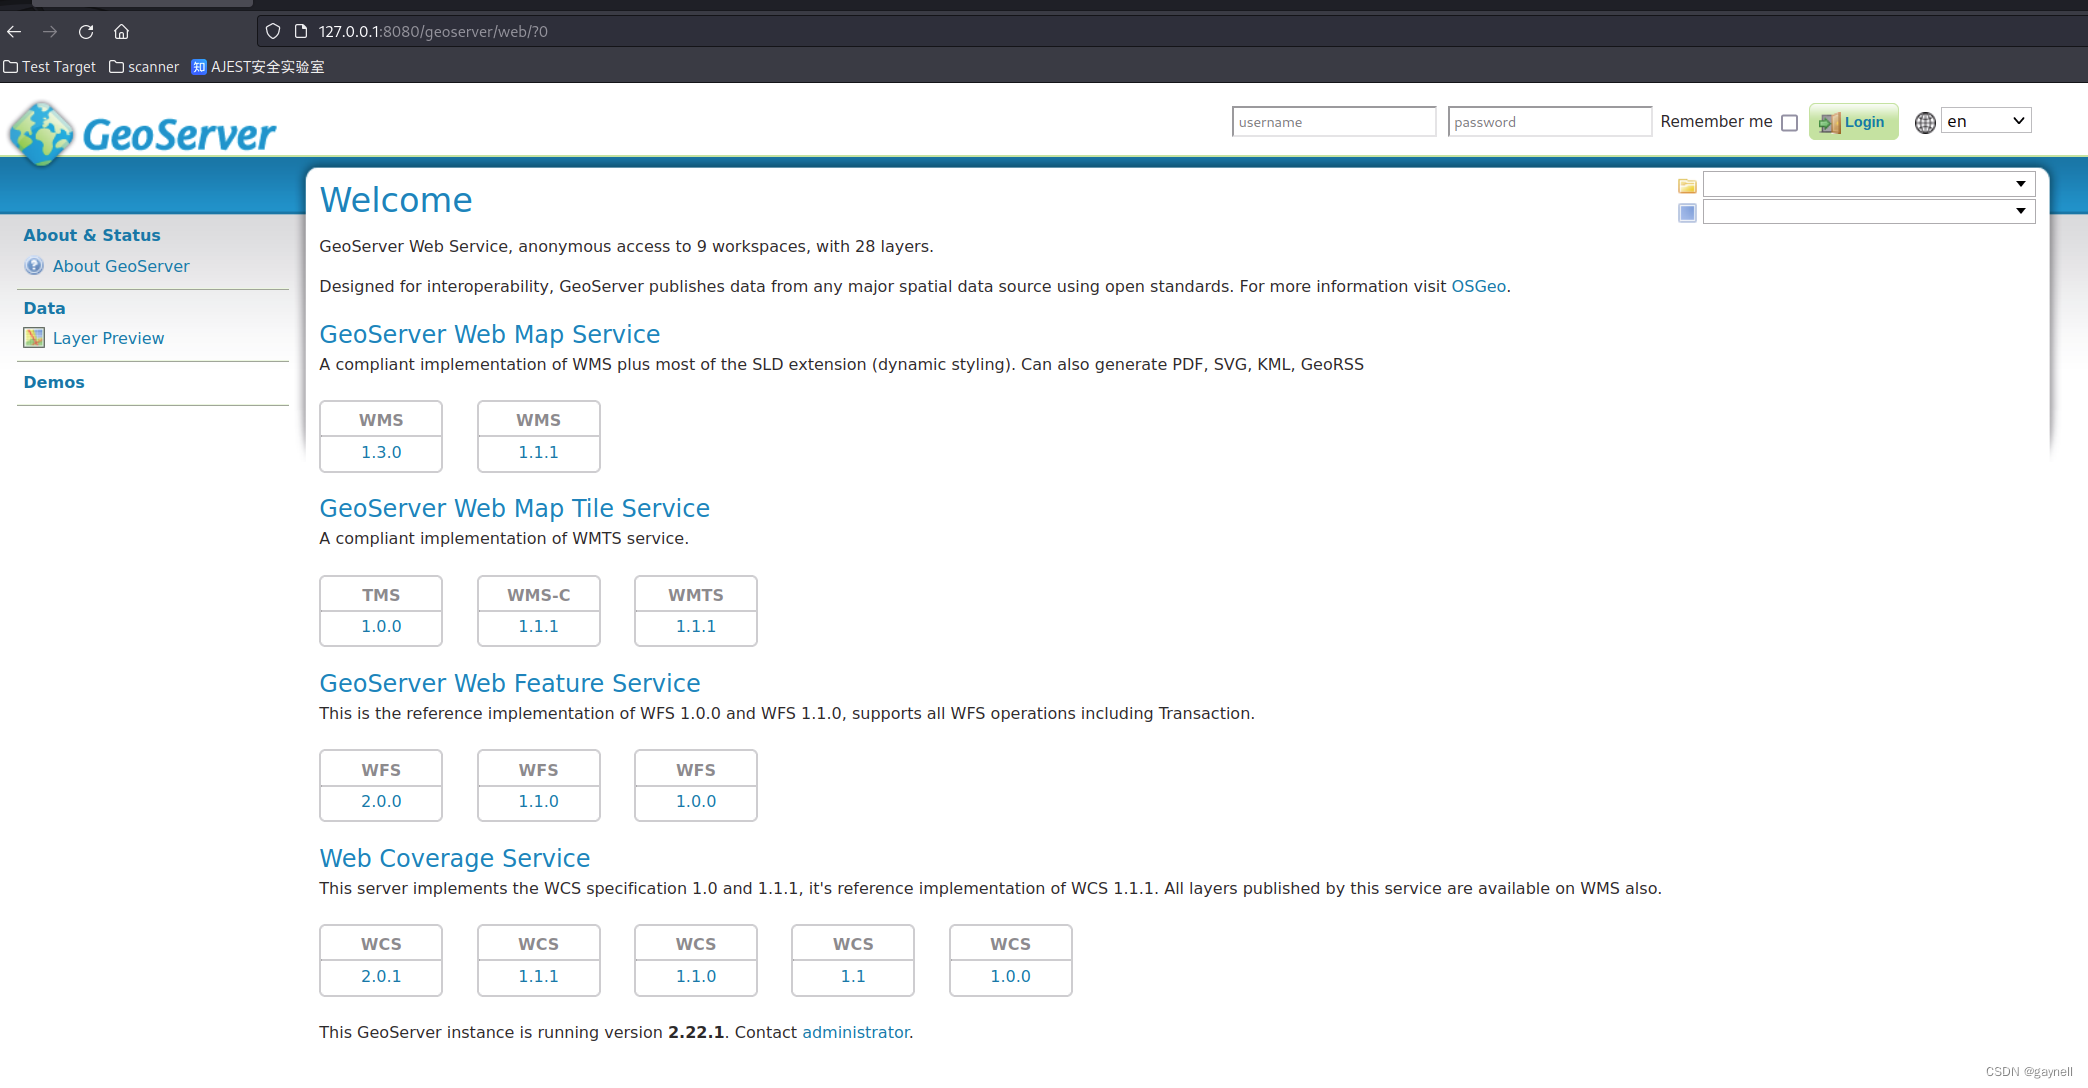Click the browser forward arrow

[x=50, y=32]
